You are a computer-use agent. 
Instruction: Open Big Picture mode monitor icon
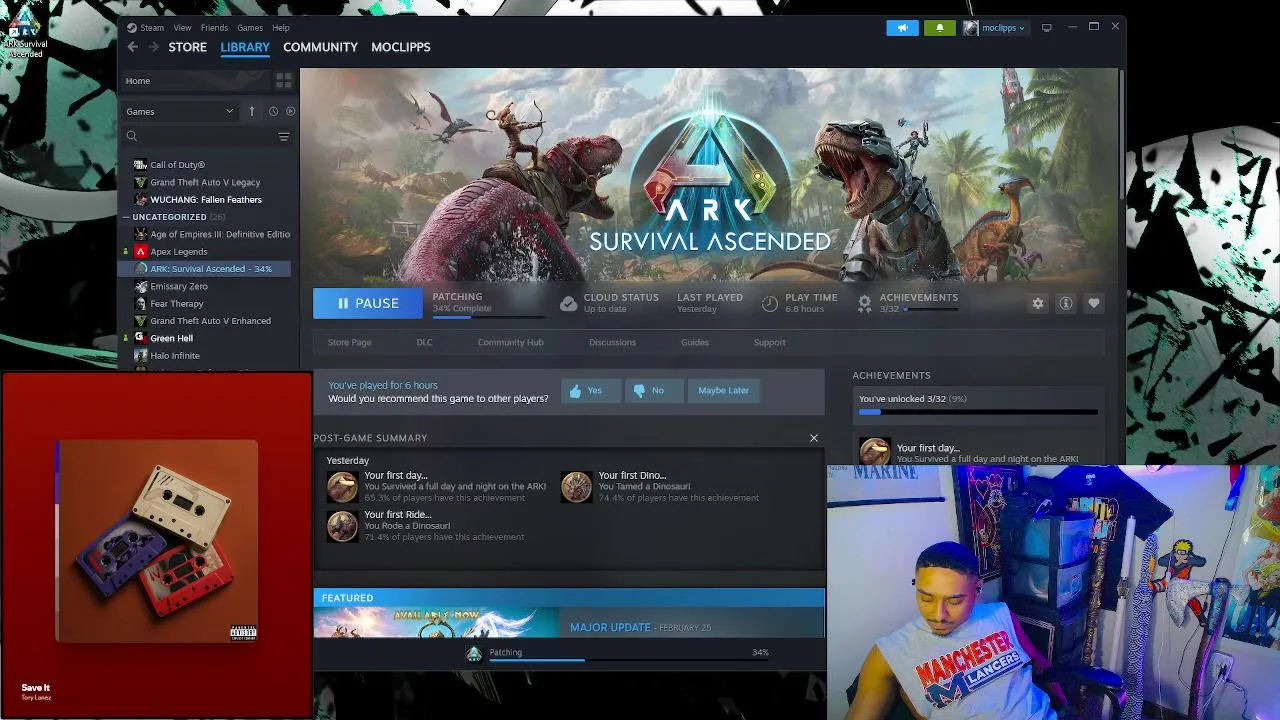pos(1046,28)
